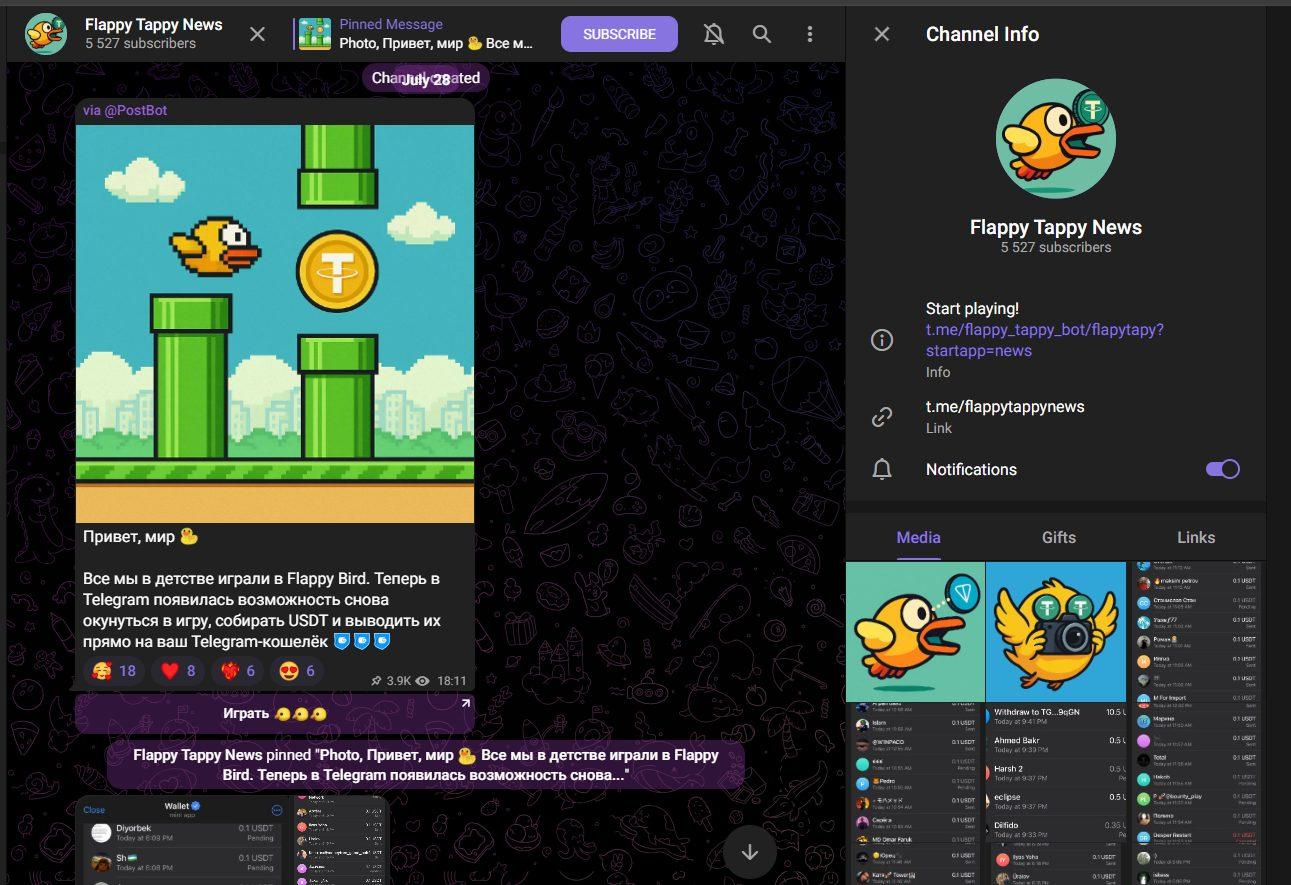This screenshot has height=885, width=1291.
Task: Click the large channel avatar in info panel
Action: (1055, 139)
